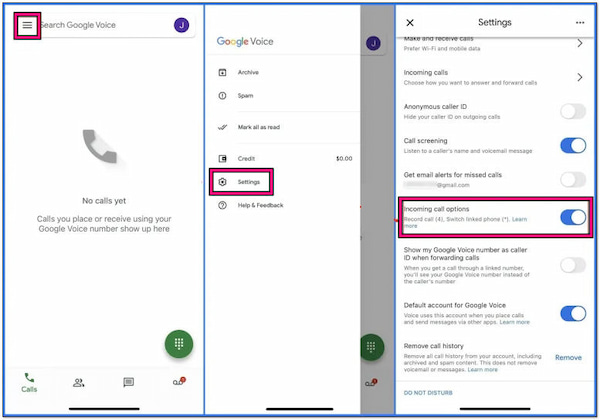Open the hamburger menu beside the search field
The image size is (600, 420).
[27, 25]
